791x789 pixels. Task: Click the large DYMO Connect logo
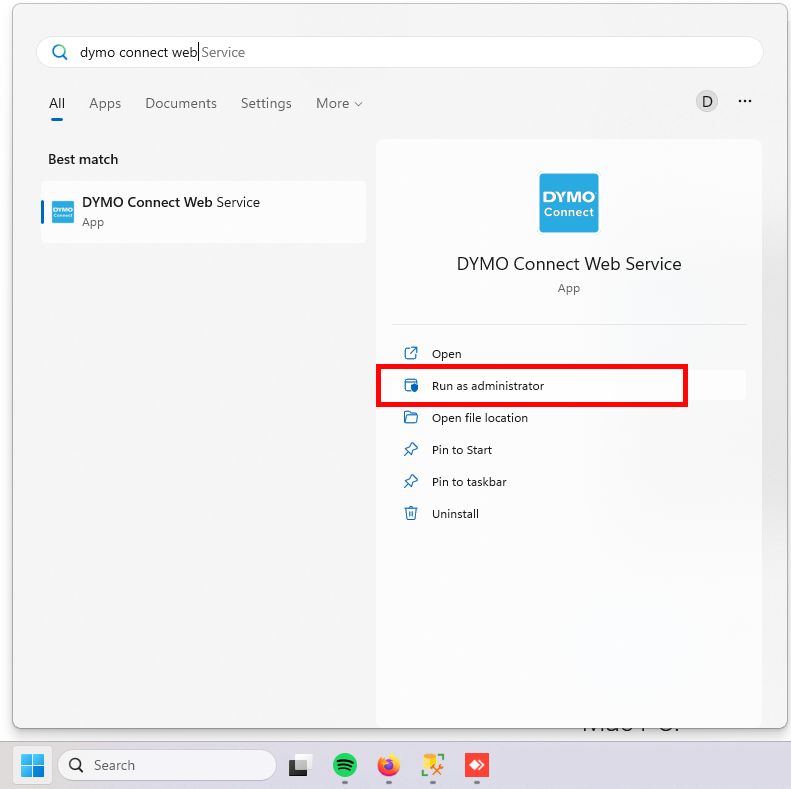pos(568,203)
